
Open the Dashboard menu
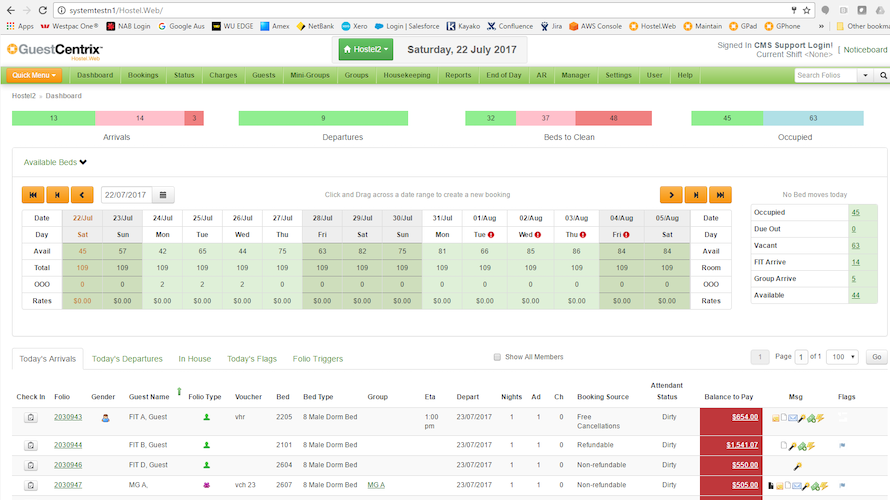[x=95, y=75]
